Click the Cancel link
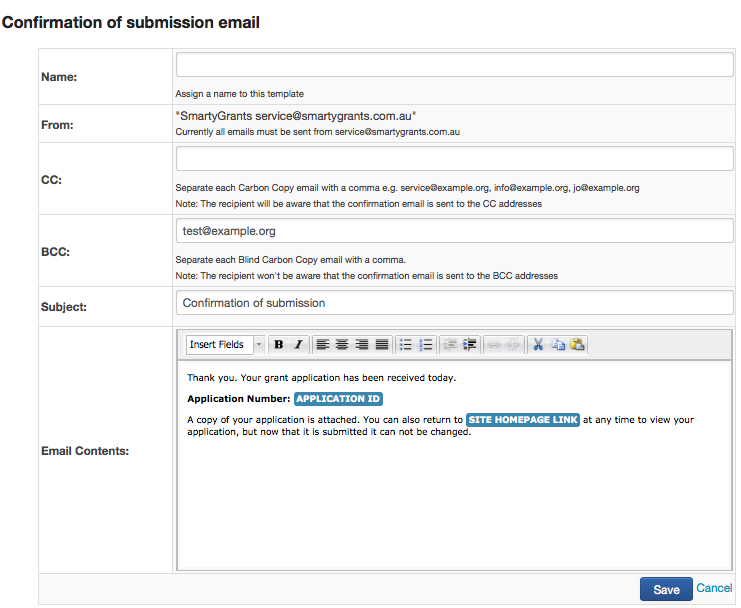The height and width of the screenshot is (608, 741). tap(714, 589)
